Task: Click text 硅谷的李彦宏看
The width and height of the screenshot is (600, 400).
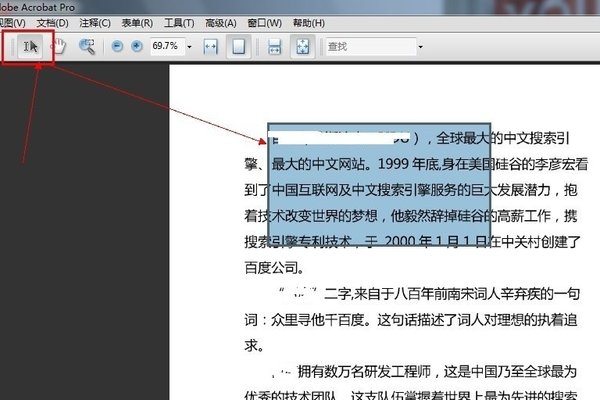Action: [541, 164]
